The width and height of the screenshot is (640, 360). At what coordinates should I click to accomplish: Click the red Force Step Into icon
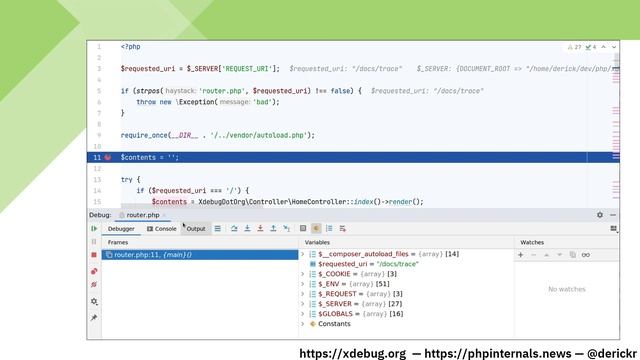click(260, 229)
